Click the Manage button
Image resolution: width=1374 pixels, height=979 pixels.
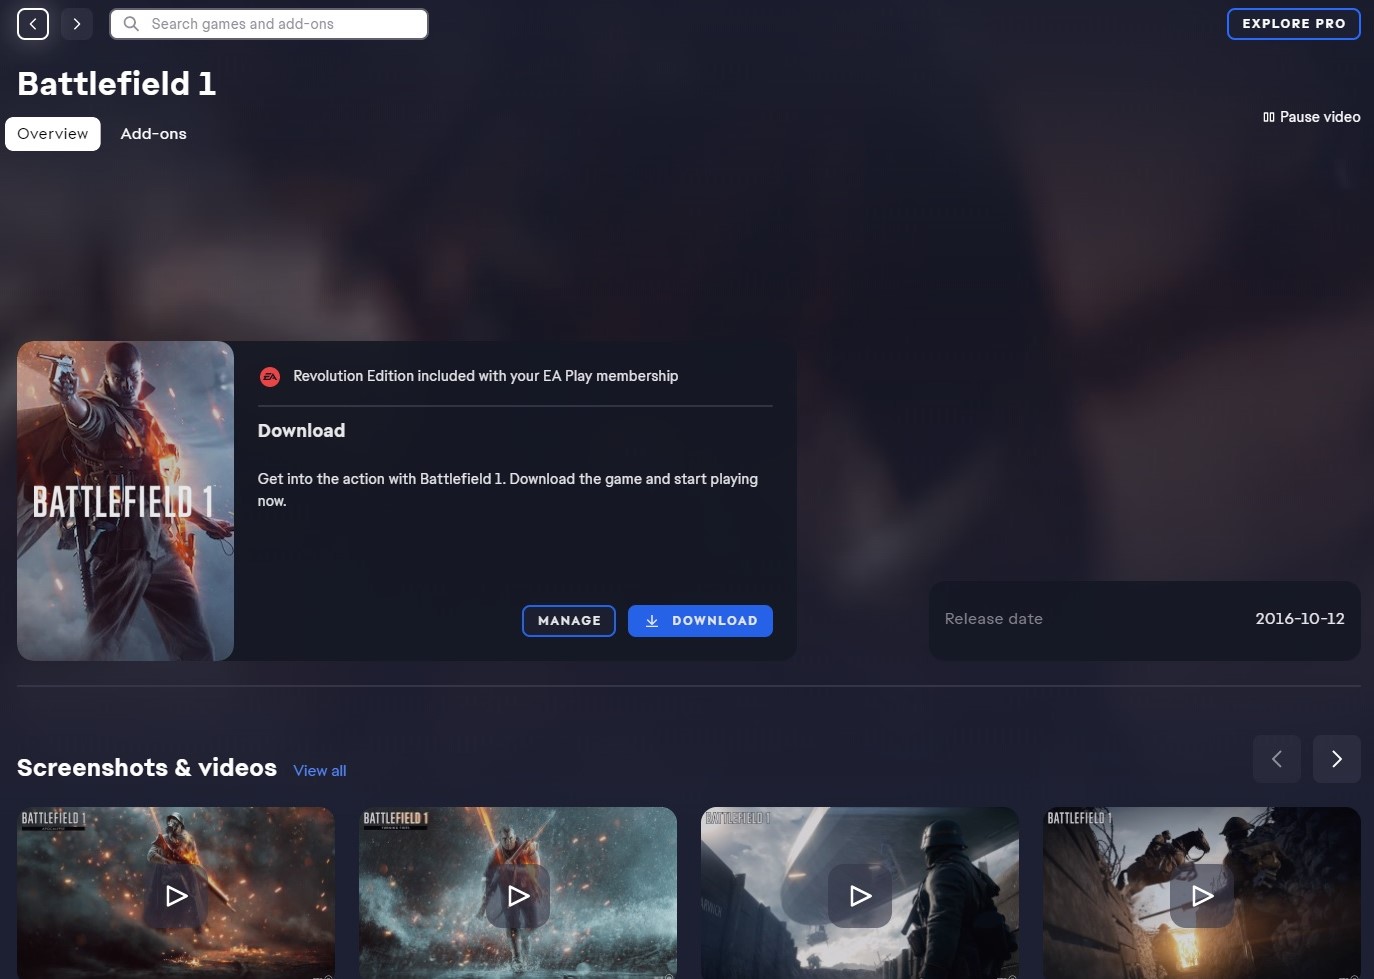tap(569, 621)
